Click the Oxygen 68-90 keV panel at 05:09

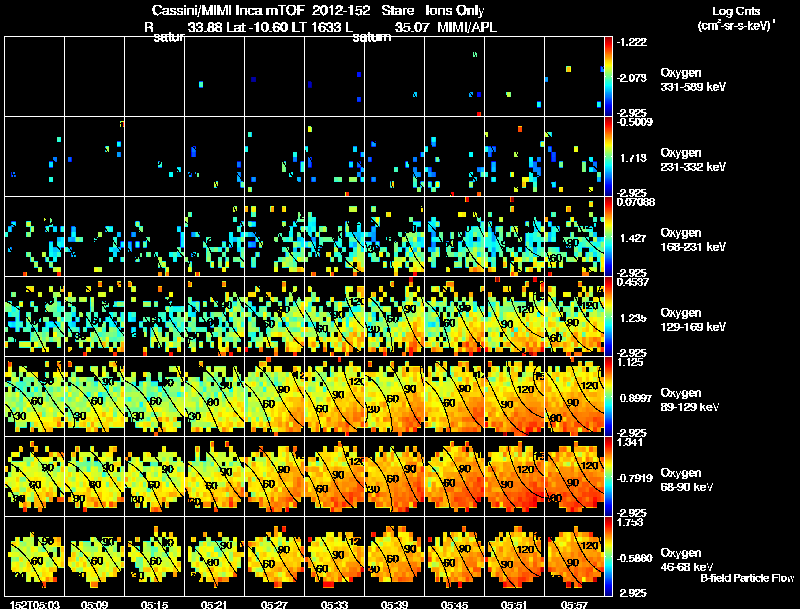tap(94, 476)
